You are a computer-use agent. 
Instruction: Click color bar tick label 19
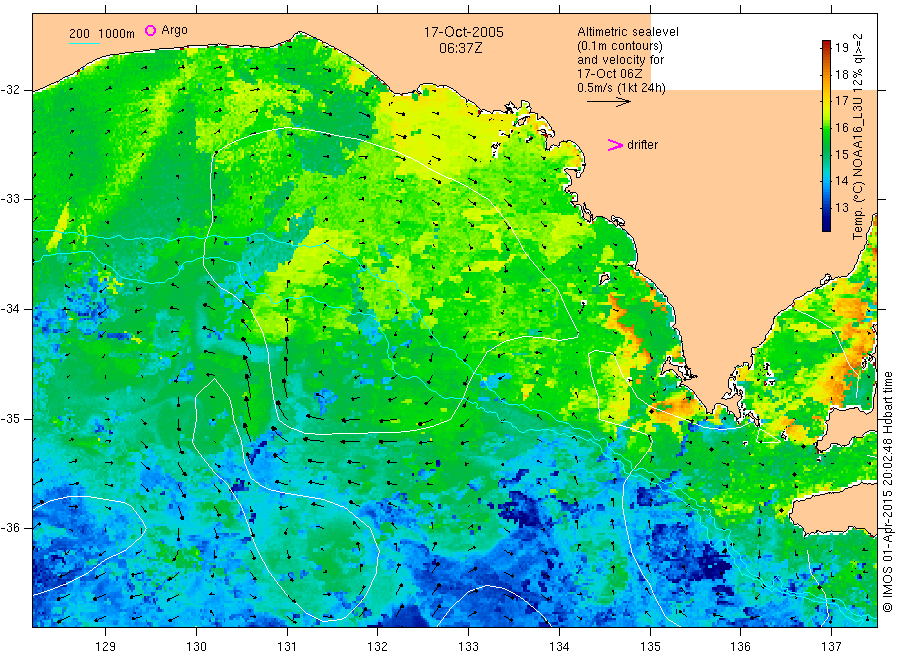(x=841, y=48)
